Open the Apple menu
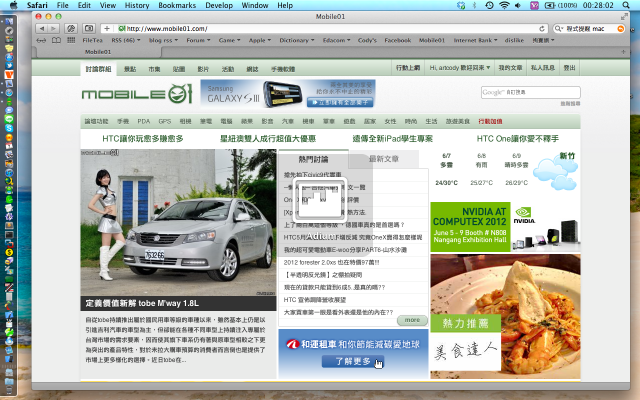The width and height of the screenshot is (640, 400). click(13, 5)
